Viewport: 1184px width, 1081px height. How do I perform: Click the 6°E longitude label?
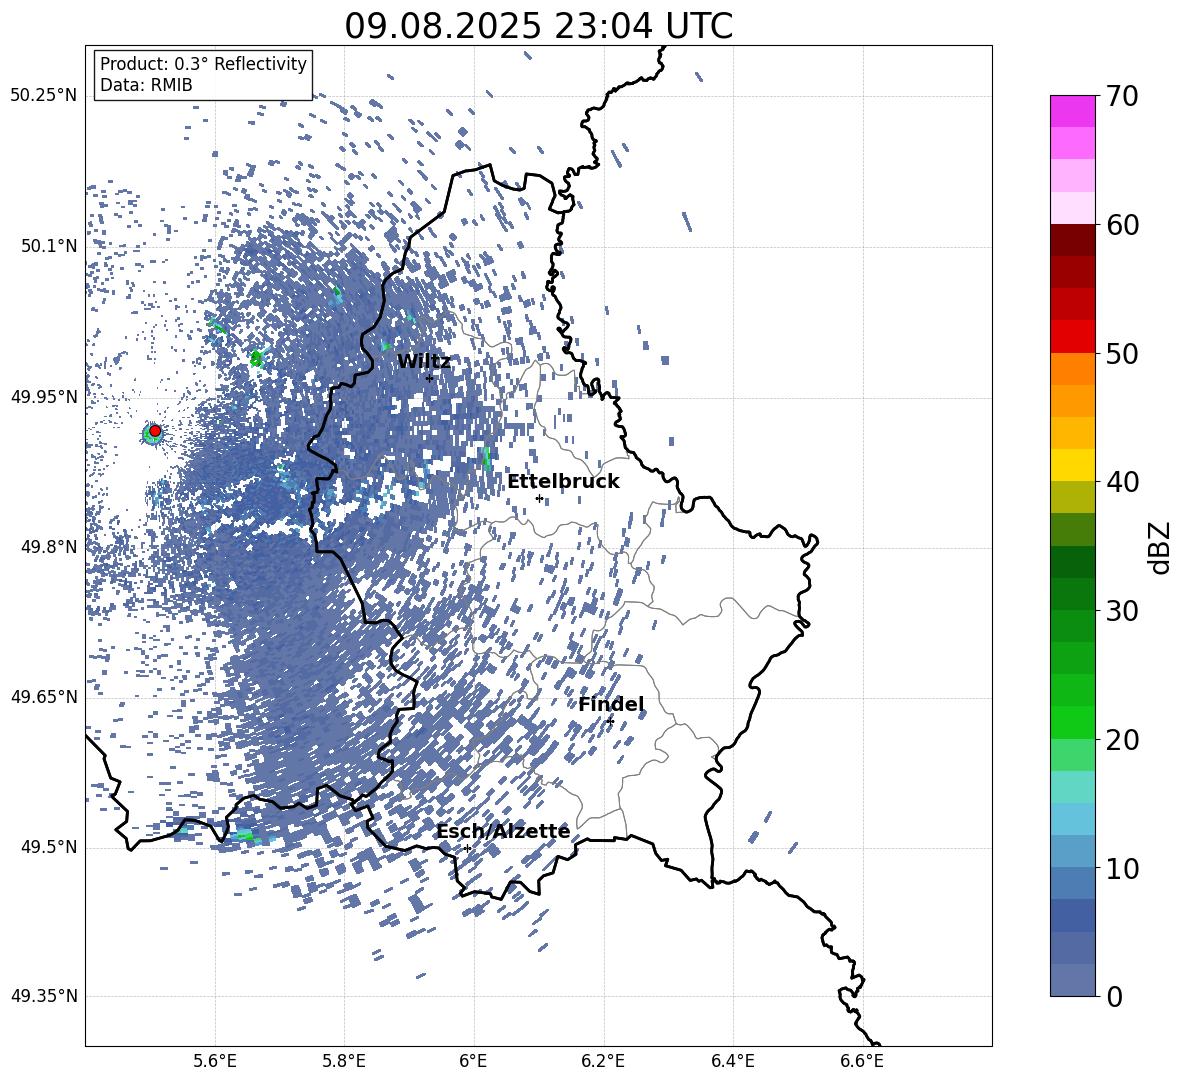coord(473,1061)
